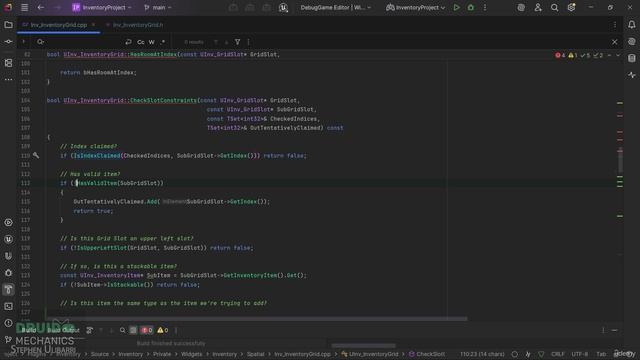The height and width of the screenshot is (360, 640).
Task: Click the CheckSlotConstraints function name
Action: [x=164, y=100]
